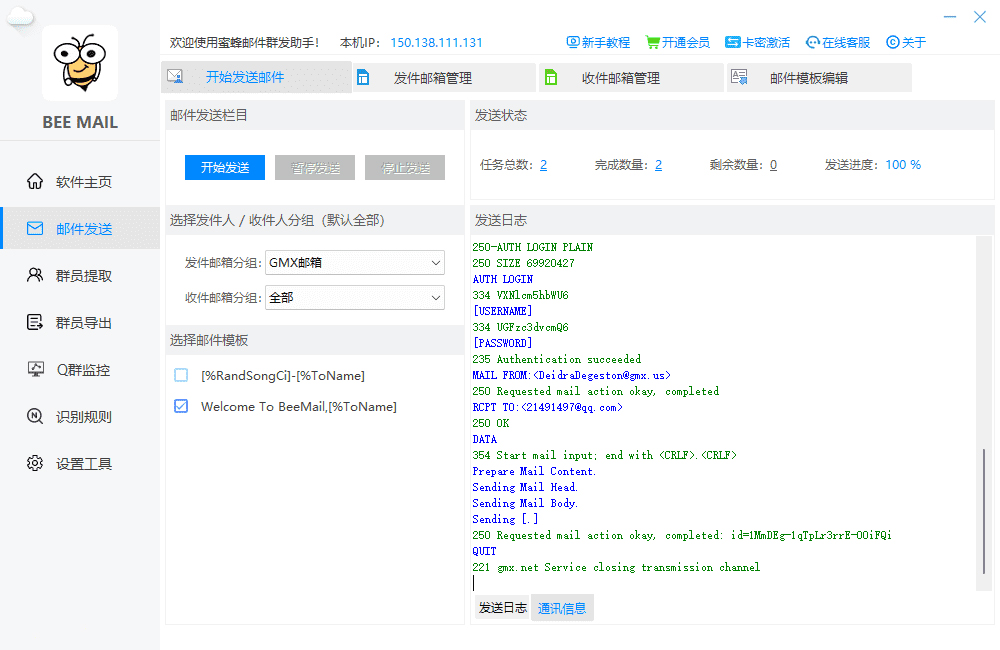The image size is (1000, 650).
Task: Go to 识别规则 in sidebar
Action: [x=80, y=416]
